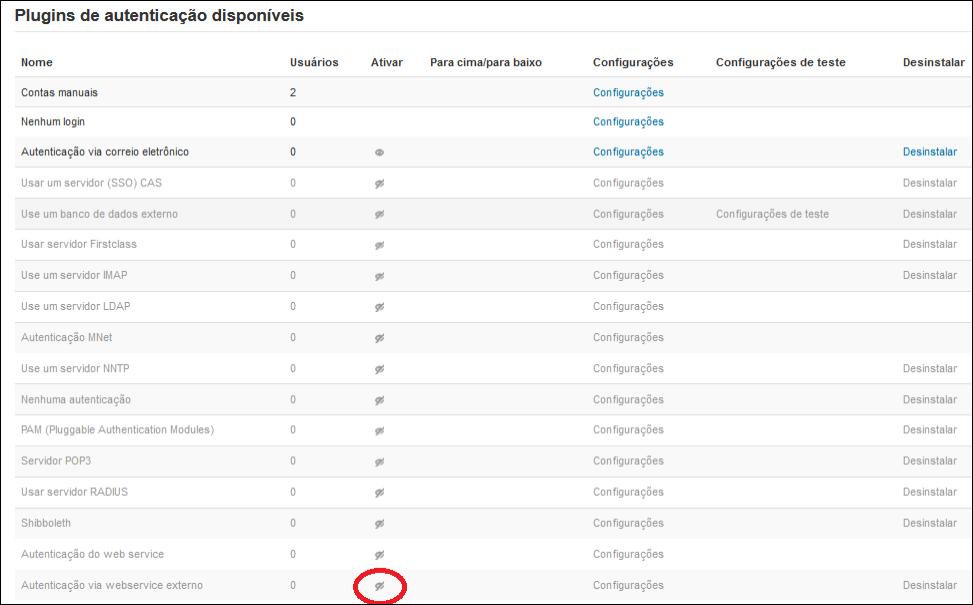The width and height of the screenshot is (973, 605).
Task: Click Desinstalar for Autenticação via correio eletrônico
Action: tap(930, 151)
